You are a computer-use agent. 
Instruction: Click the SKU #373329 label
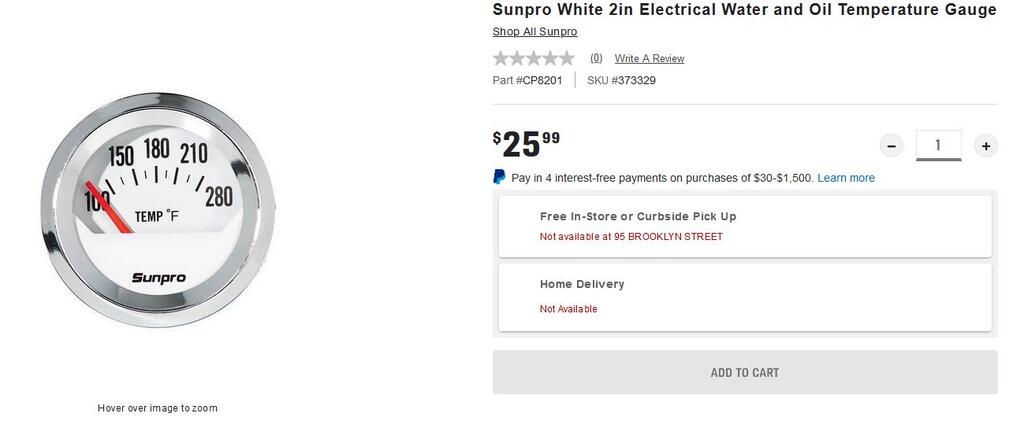pos(621,81)
